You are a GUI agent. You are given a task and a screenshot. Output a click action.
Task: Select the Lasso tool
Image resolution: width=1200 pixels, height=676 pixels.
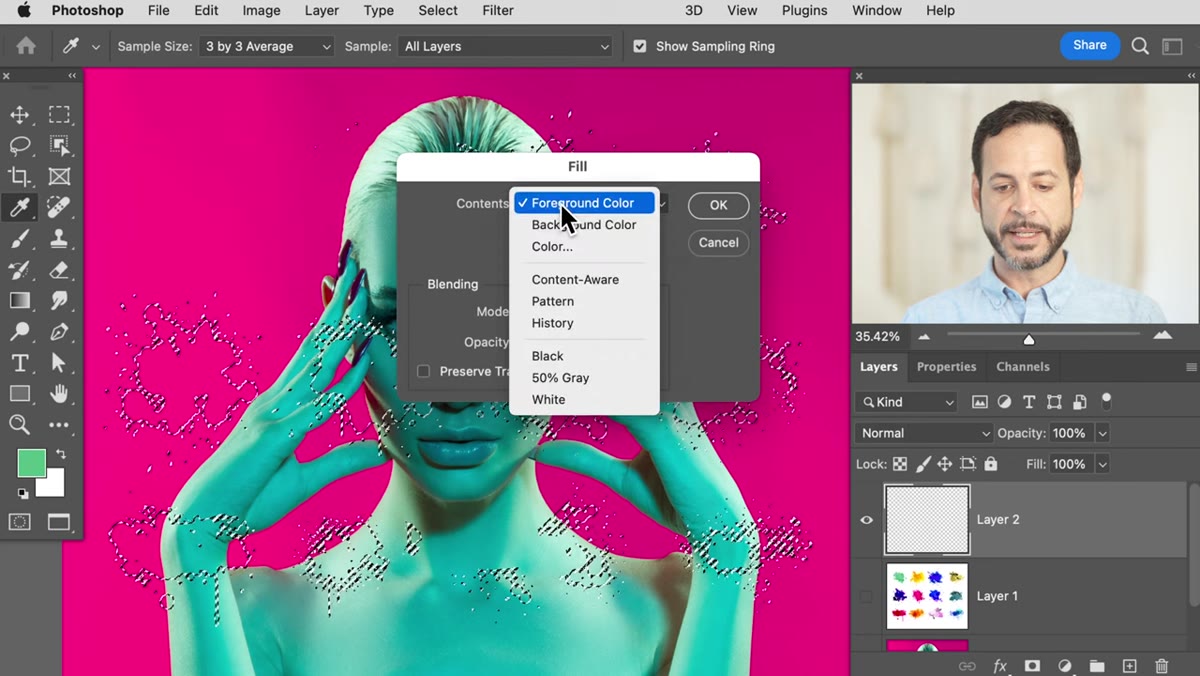pyautogui.click(x=19, y=146)
